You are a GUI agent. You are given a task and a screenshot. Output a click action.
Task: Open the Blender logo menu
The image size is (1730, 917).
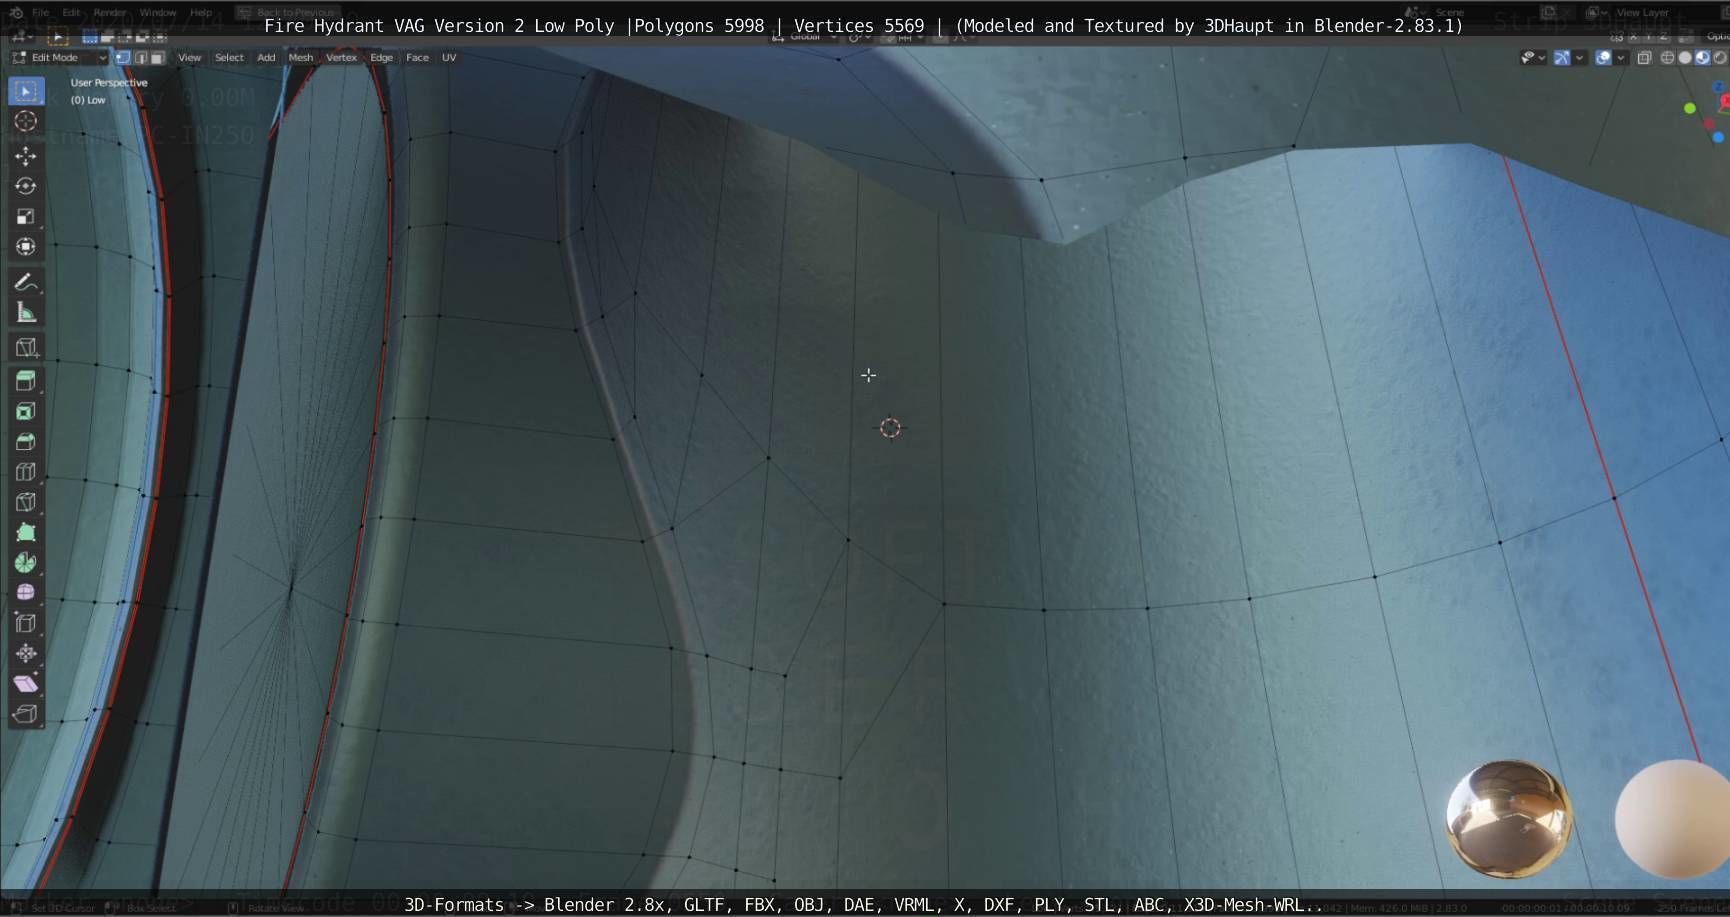(x=15, y=13)
